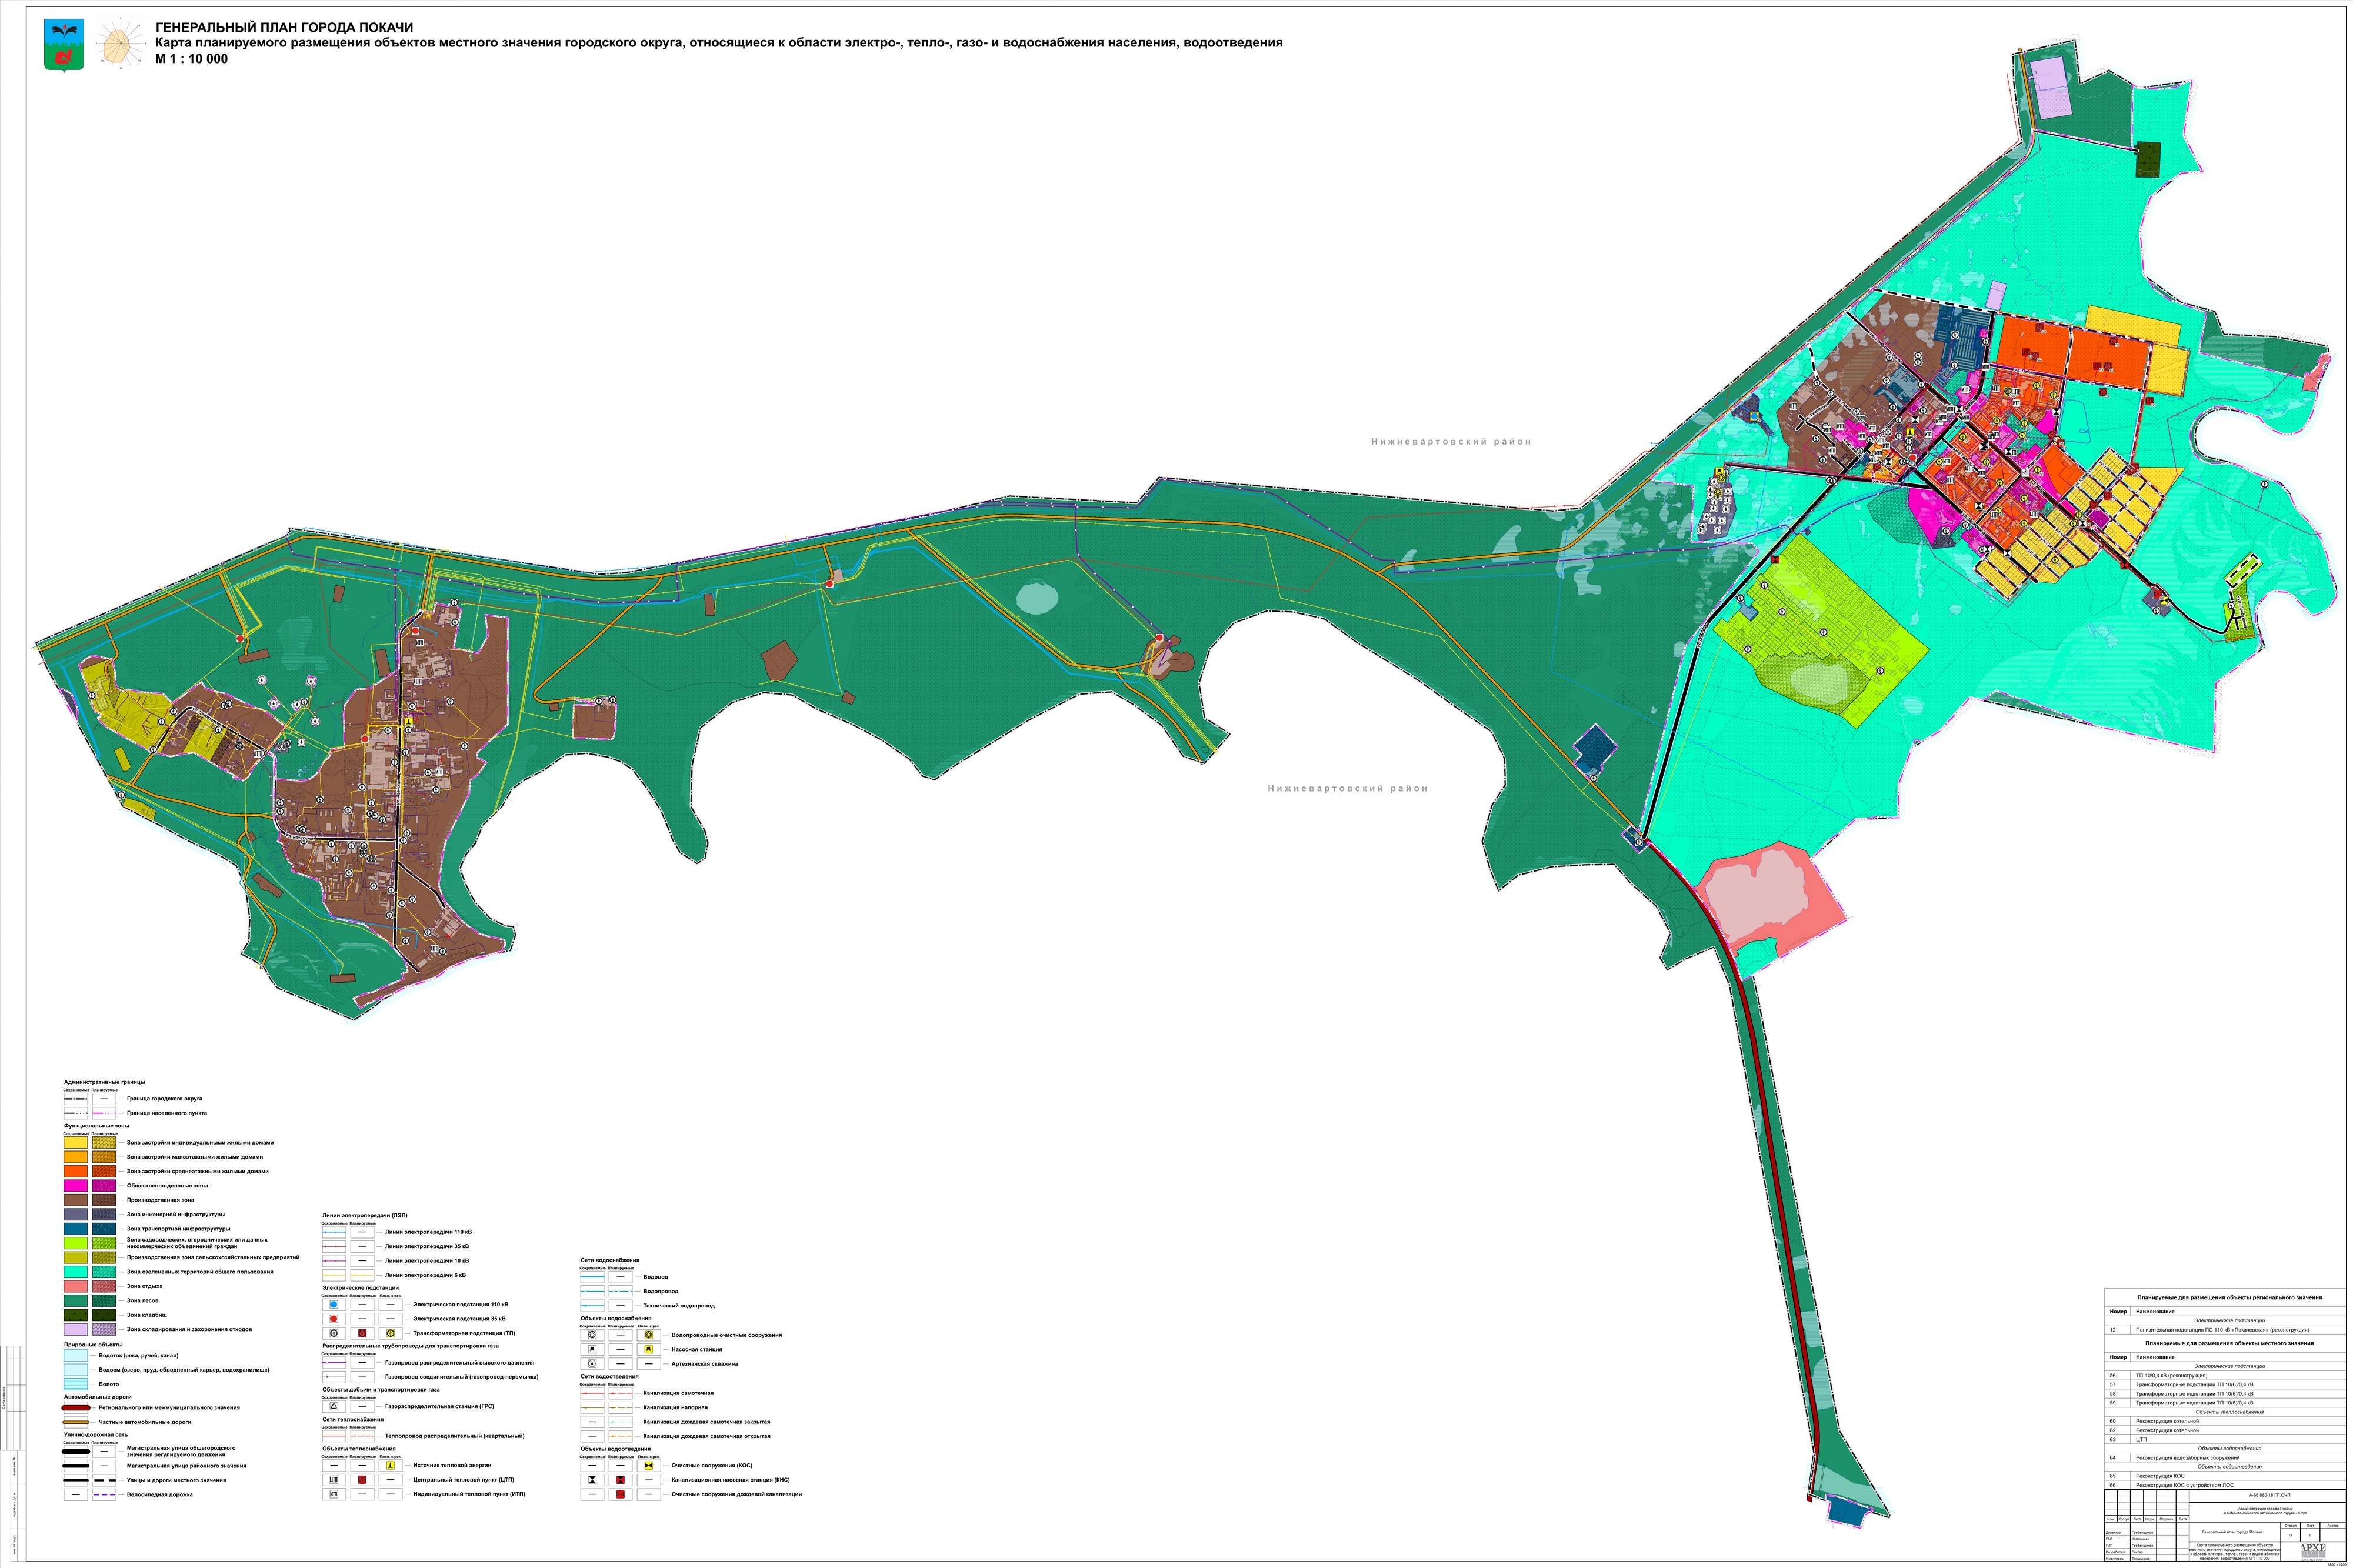
Task: Click the existing pumping station legend icon
Action: [x=592, y=1349]
